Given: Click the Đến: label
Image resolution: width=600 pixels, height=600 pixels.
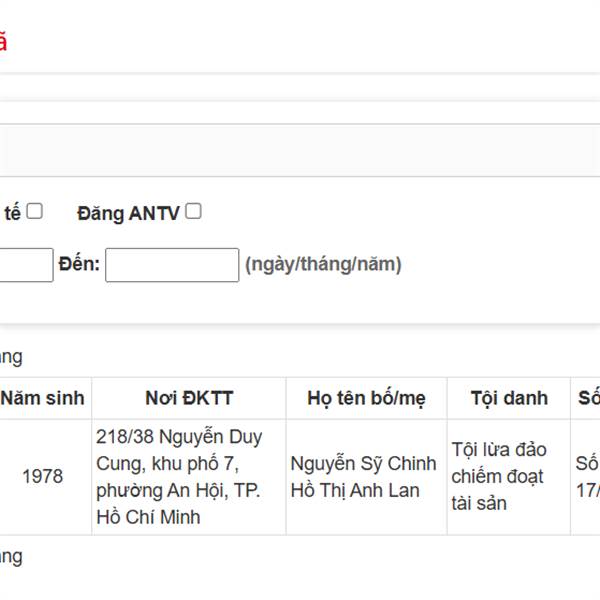Looking at the screenshot, I should point(79,264).
